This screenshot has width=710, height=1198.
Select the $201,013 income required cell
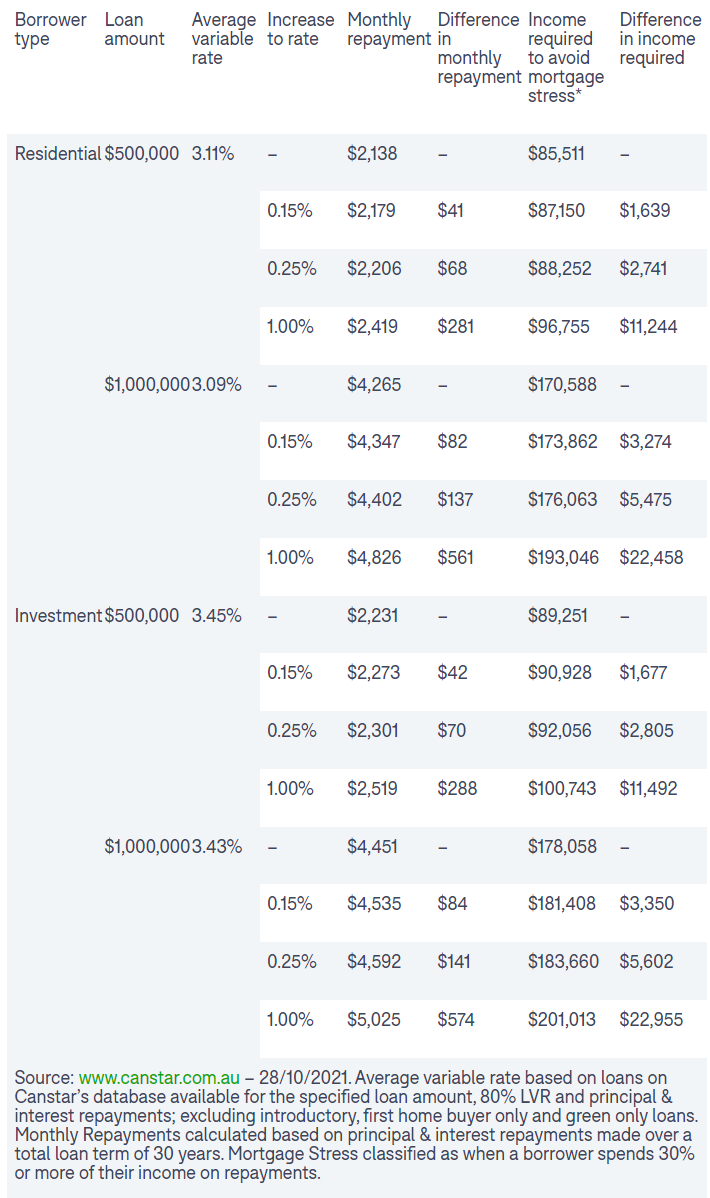point(562,1020)
